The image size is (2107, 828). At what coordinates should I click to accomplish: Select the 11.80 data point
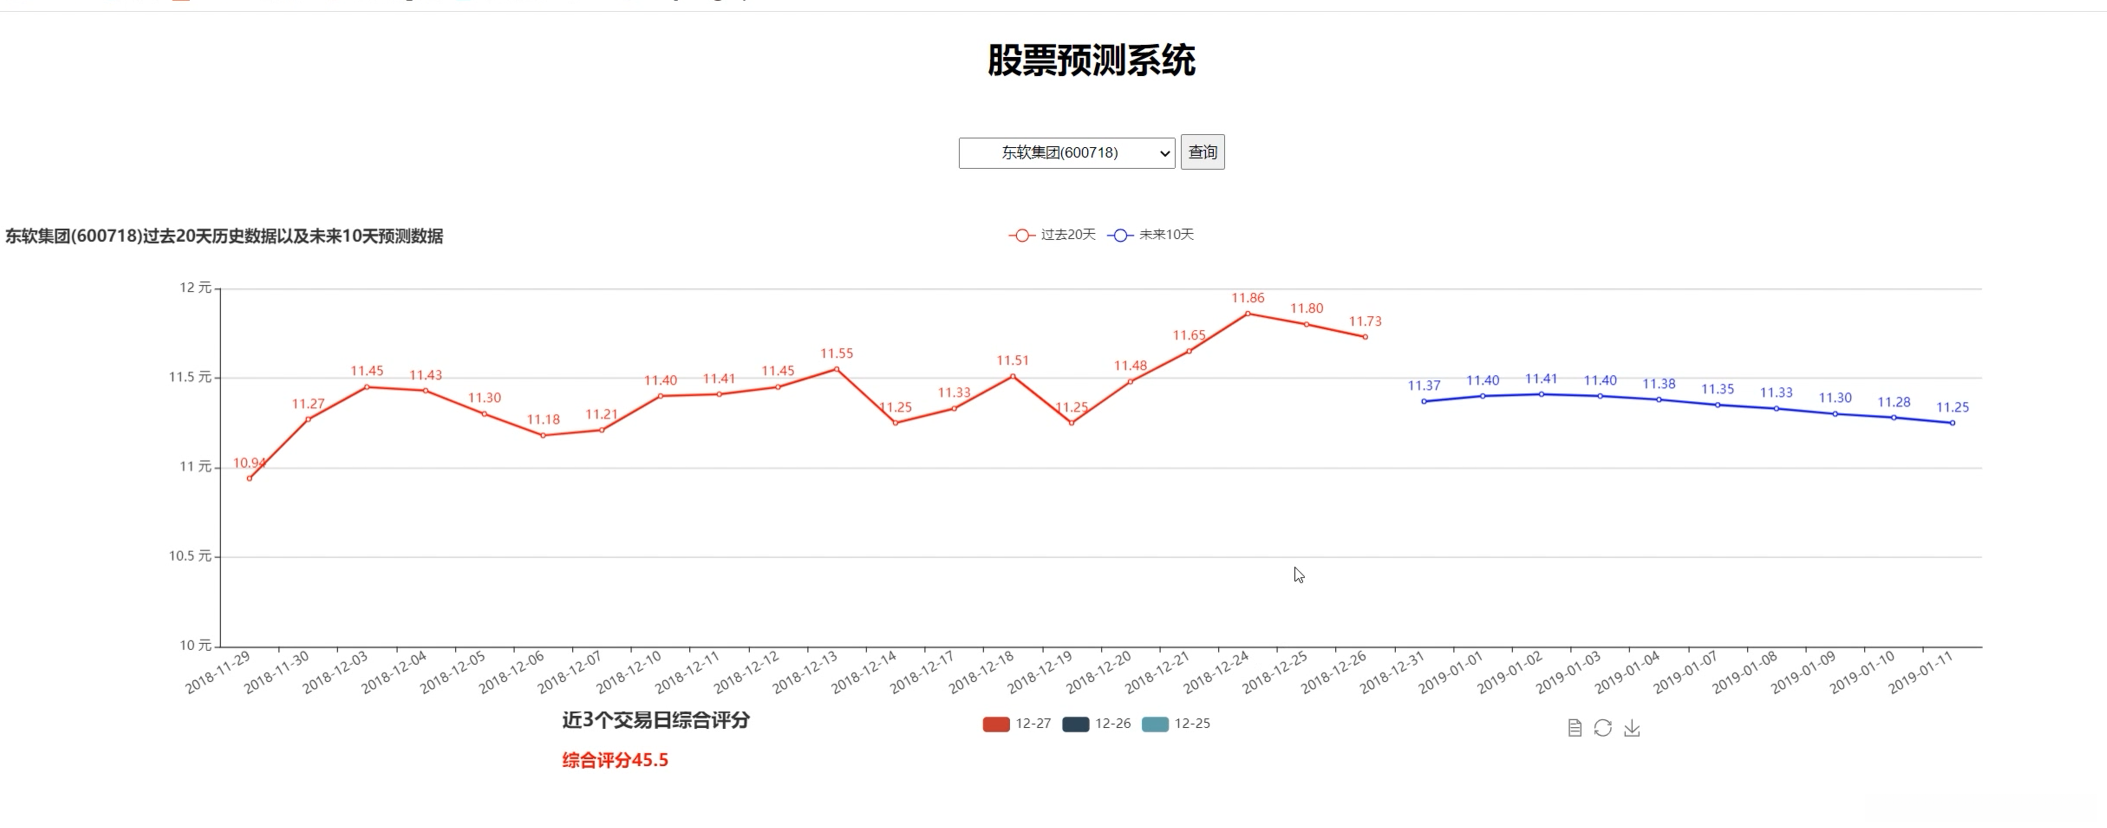click(1307, 324)
